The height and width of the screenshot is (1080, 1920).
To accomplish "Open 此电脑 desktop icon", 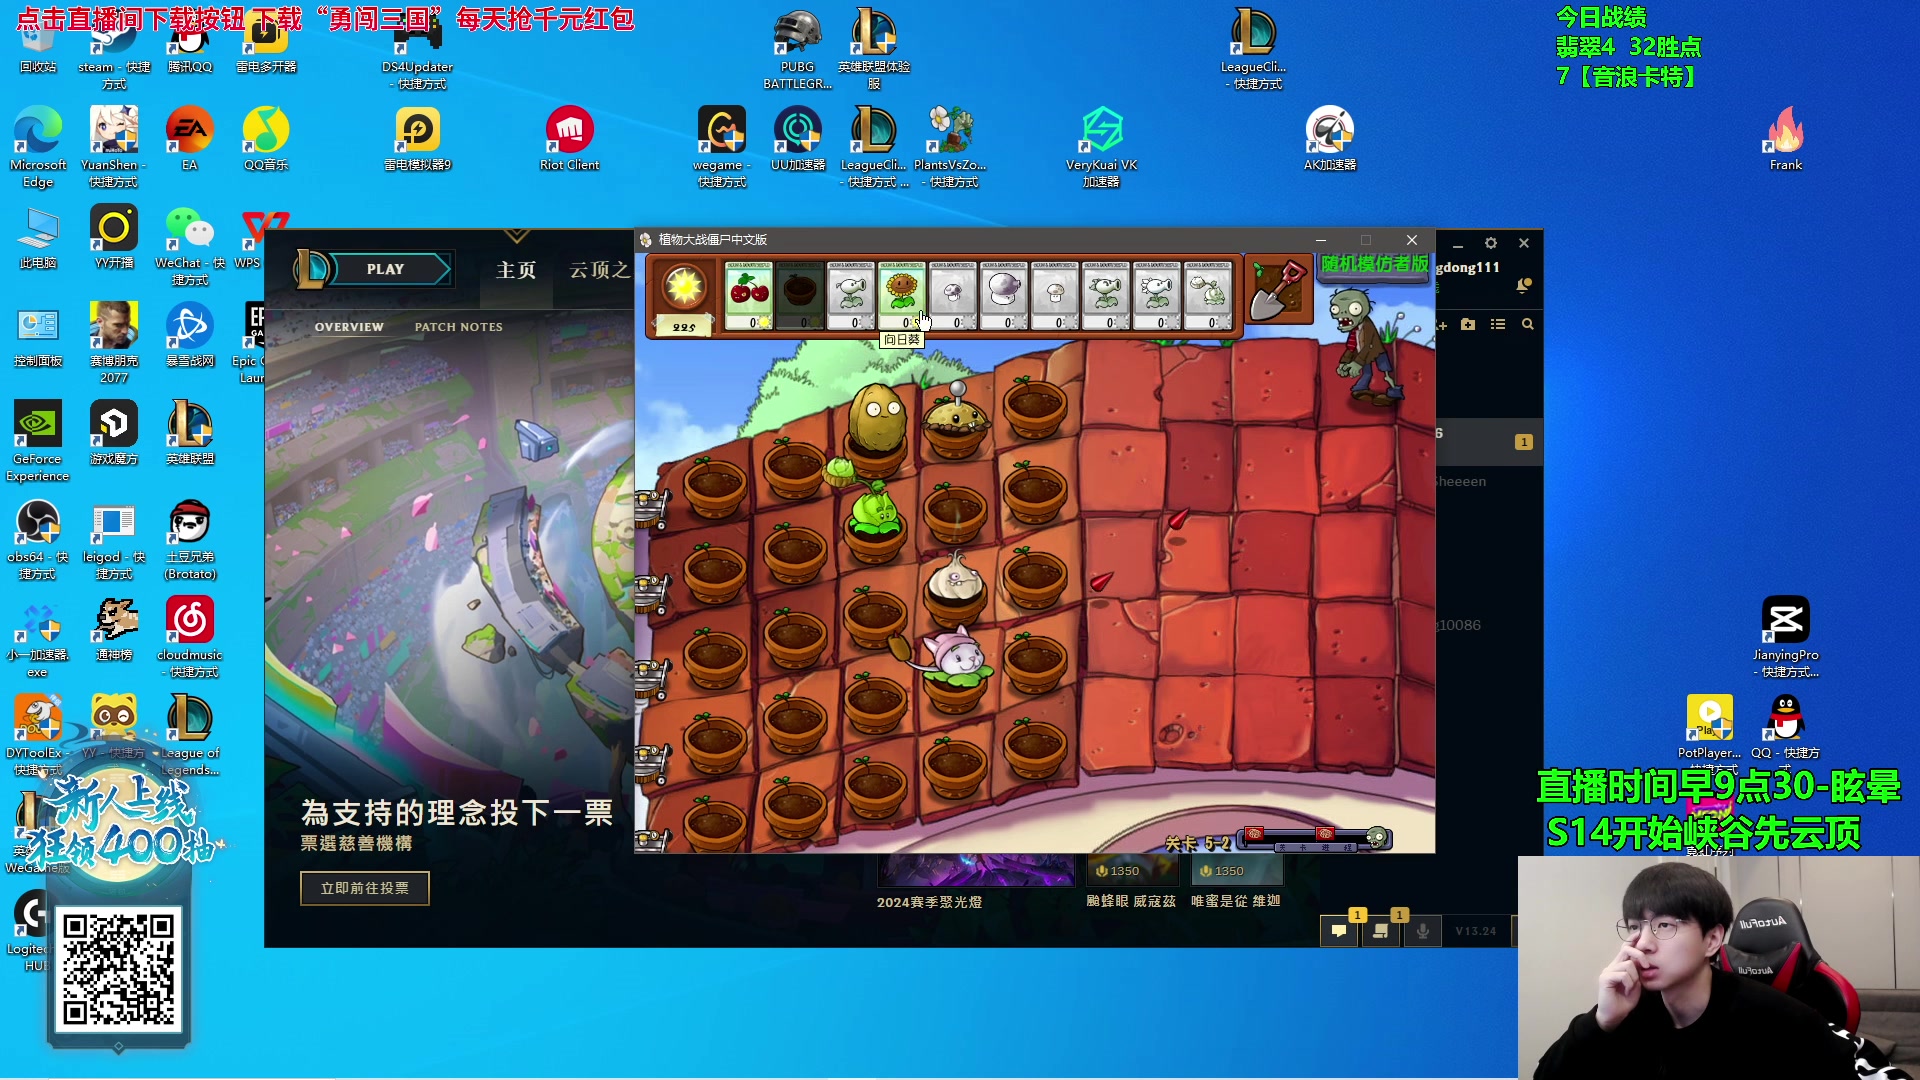I will 38,237.
